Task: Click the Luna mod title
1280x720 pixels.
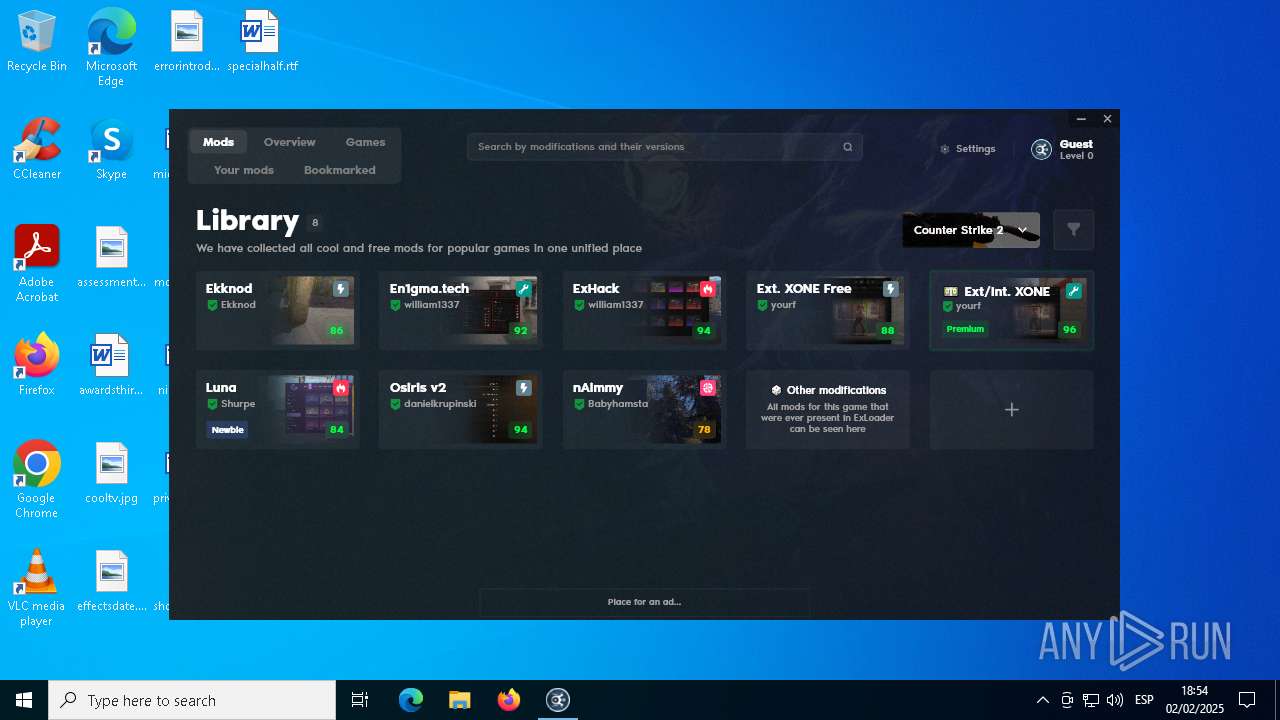Action: 221,388
